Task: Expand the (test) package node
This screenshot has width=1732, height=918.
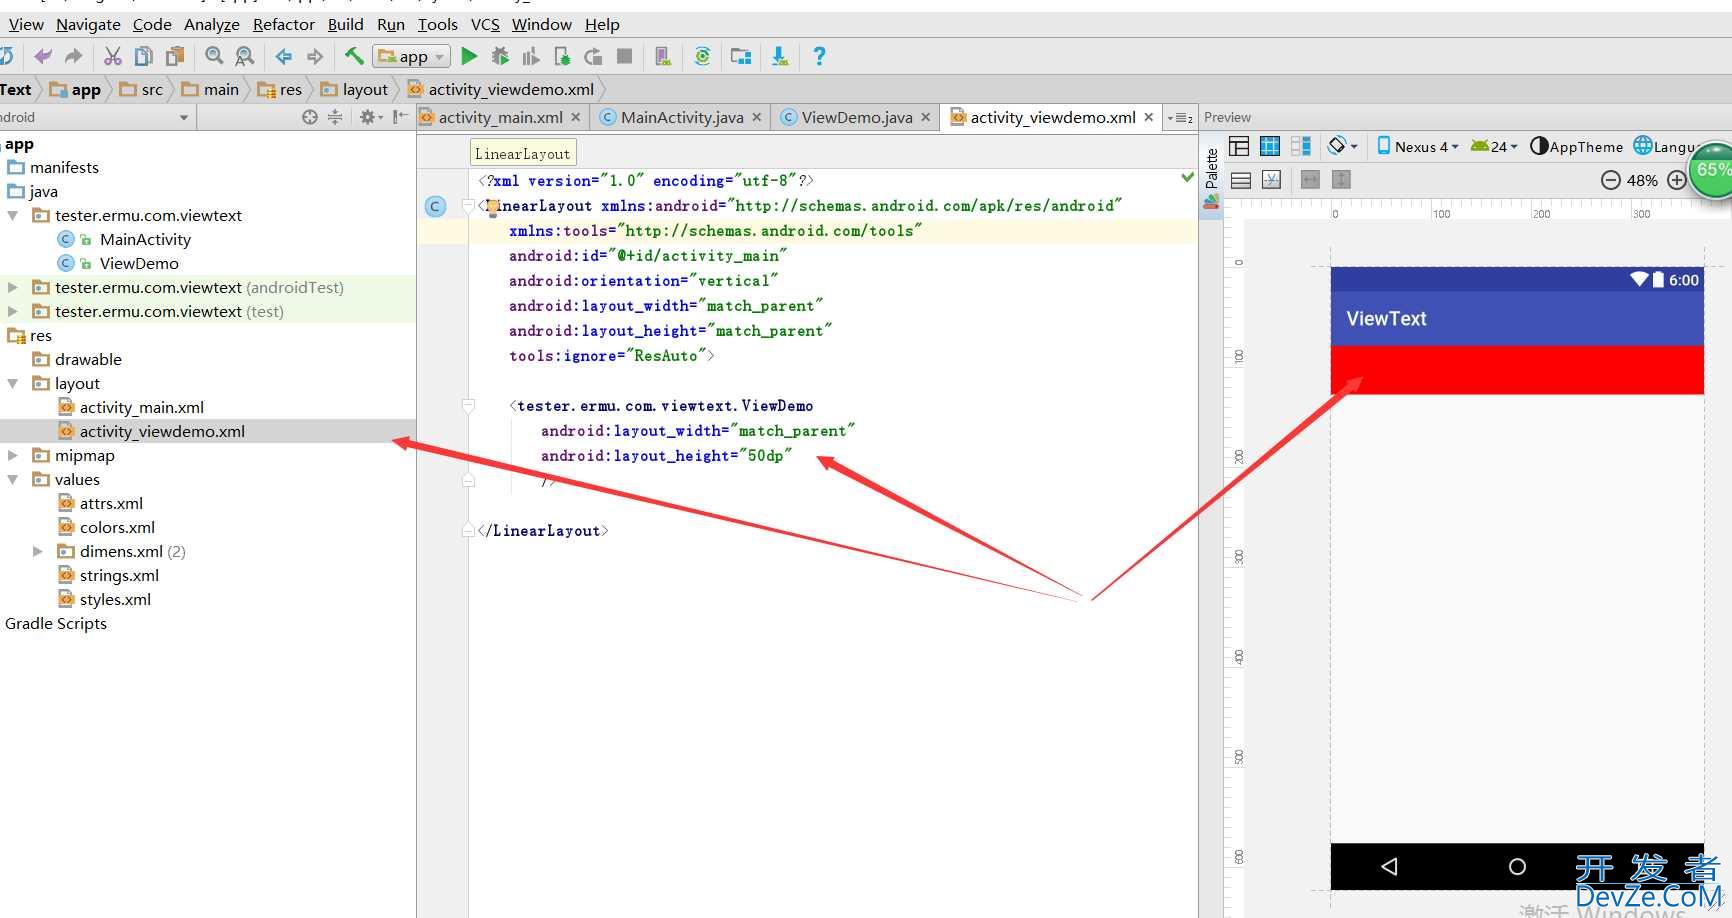Action: [13, 311]
